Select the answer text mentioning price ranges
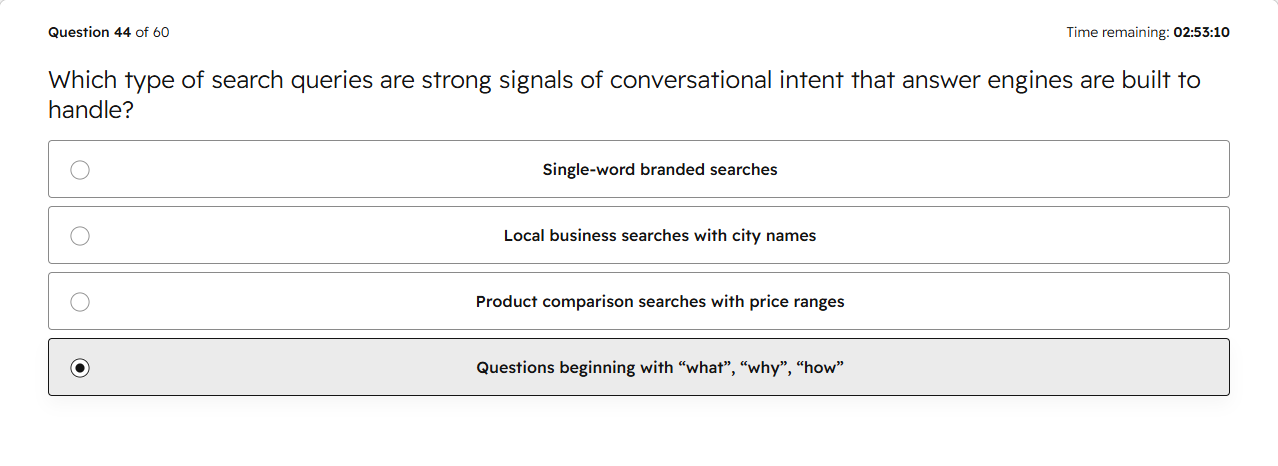Screen dimensions: 1278x466 pyautogui.click(x=660, y=302)
